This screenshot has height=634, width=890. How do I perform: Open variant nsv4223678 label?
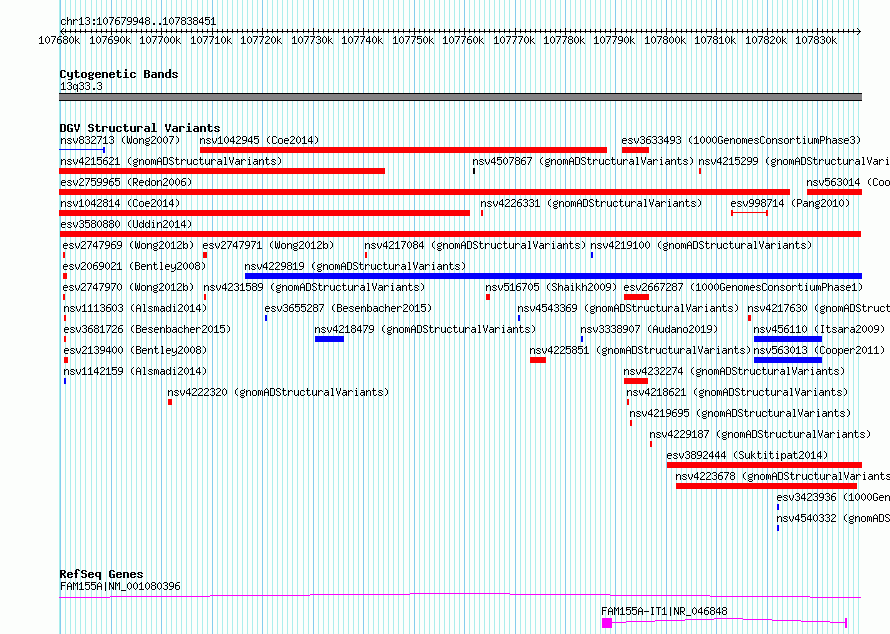pyautogui.click(x=783, y=476)
